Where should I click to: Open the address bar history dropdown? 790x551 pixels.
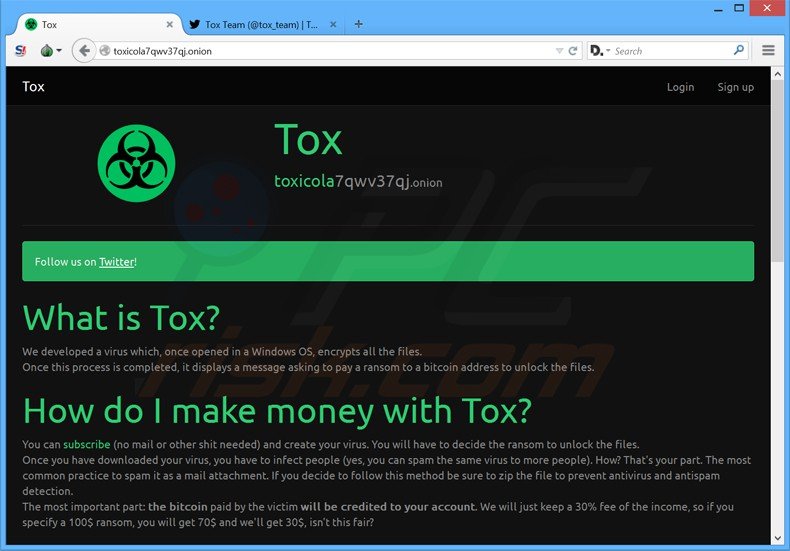pos(559,51)
